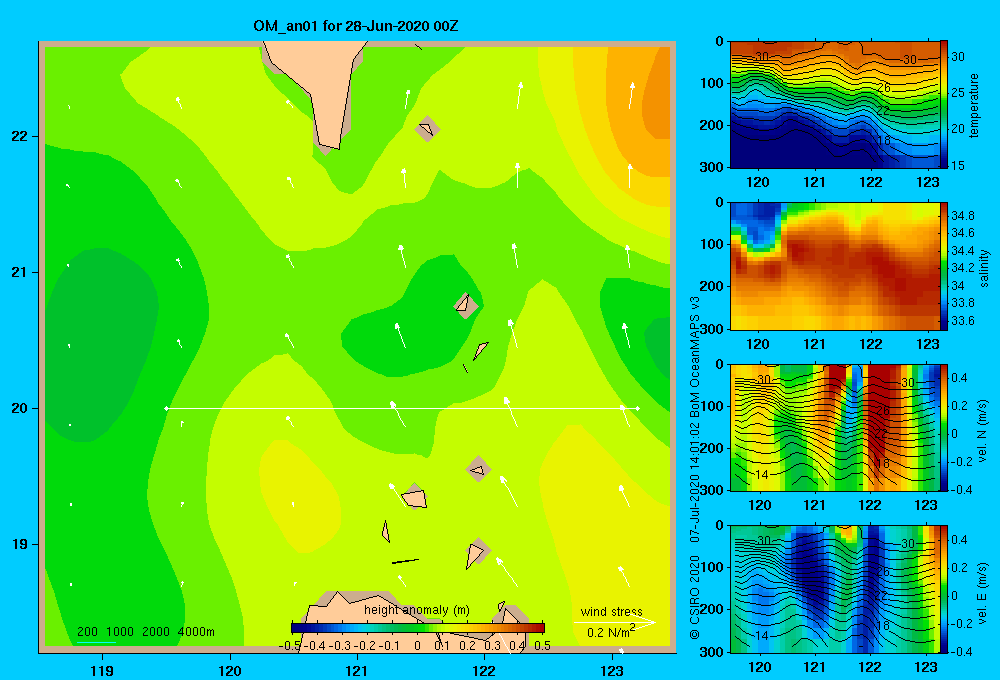Click the 'vel. E (m/s)' label
Viewport: 1000px width, 680px height.
tap(982, 593)
